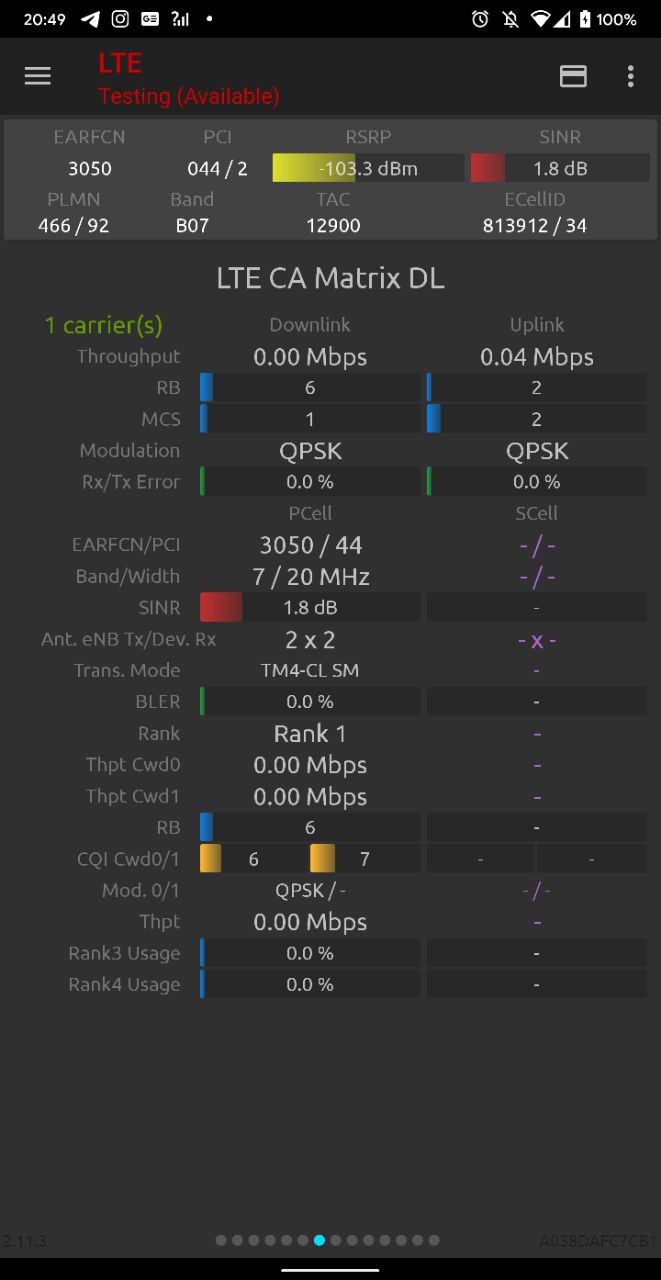Tap the card layout icon in header
661x1280 pixels.
573,76
